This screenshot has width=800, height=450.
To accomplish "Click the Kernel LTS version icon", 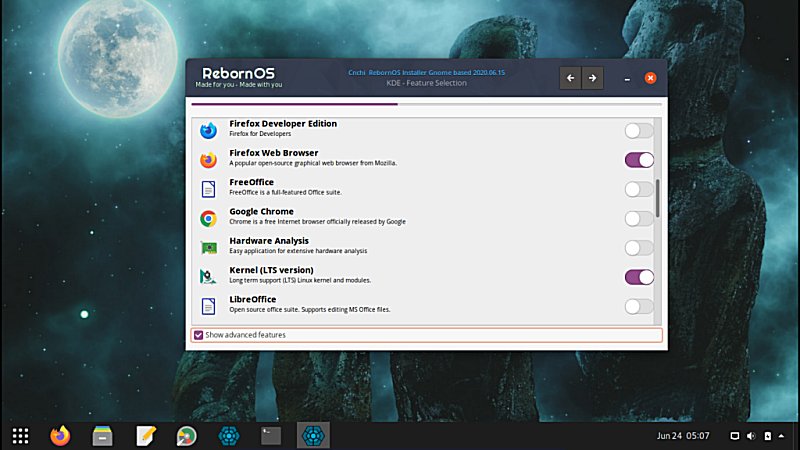I will click(208, 277).
